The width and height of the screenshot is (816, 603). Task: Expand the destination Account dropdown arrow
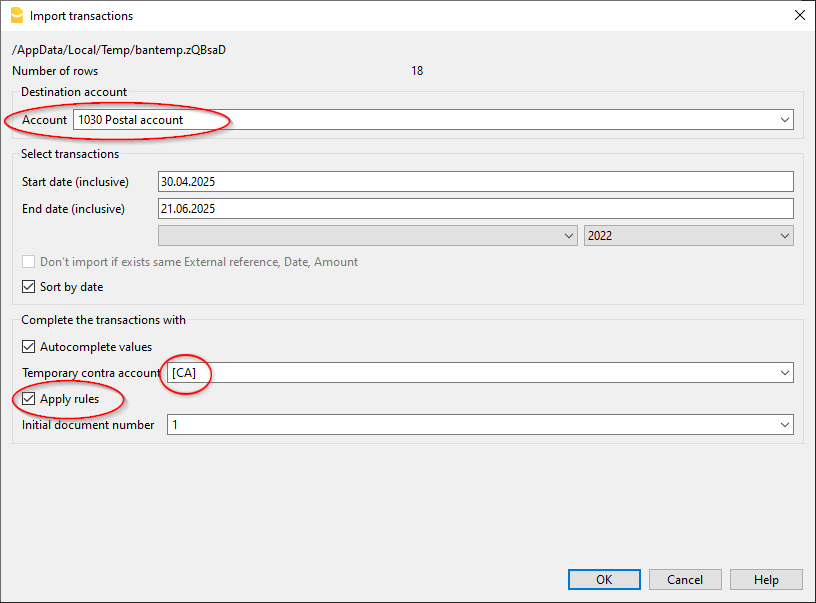784,120
